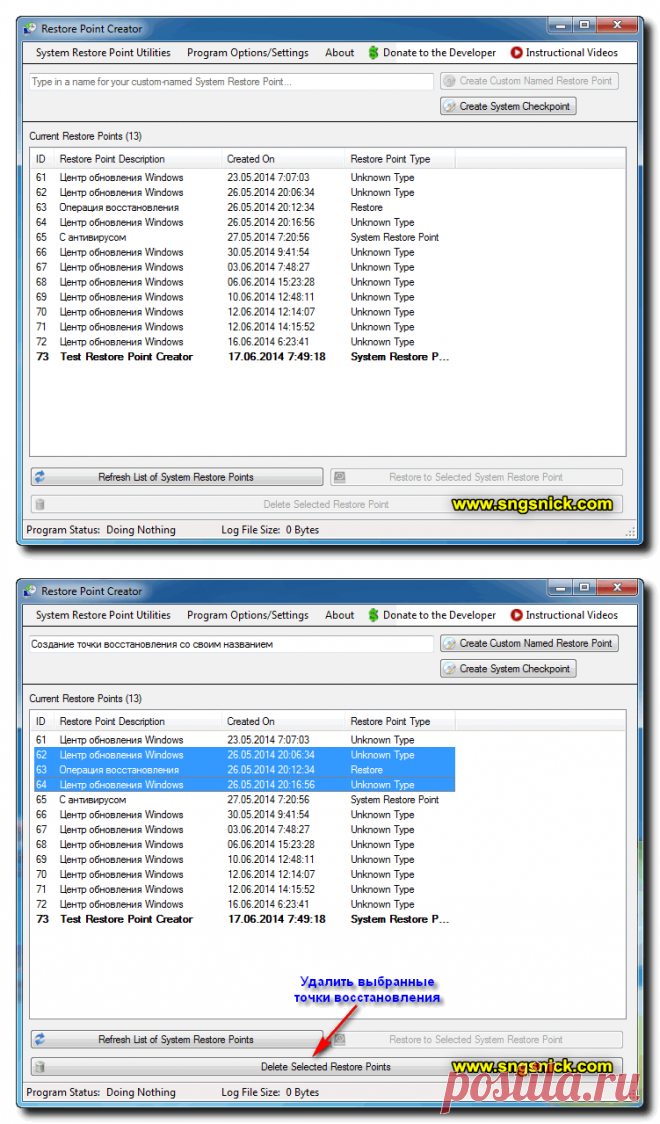The image size is (660, 1124).
Task: Click ID 72 in lower window list
Action: click(42, 904)
